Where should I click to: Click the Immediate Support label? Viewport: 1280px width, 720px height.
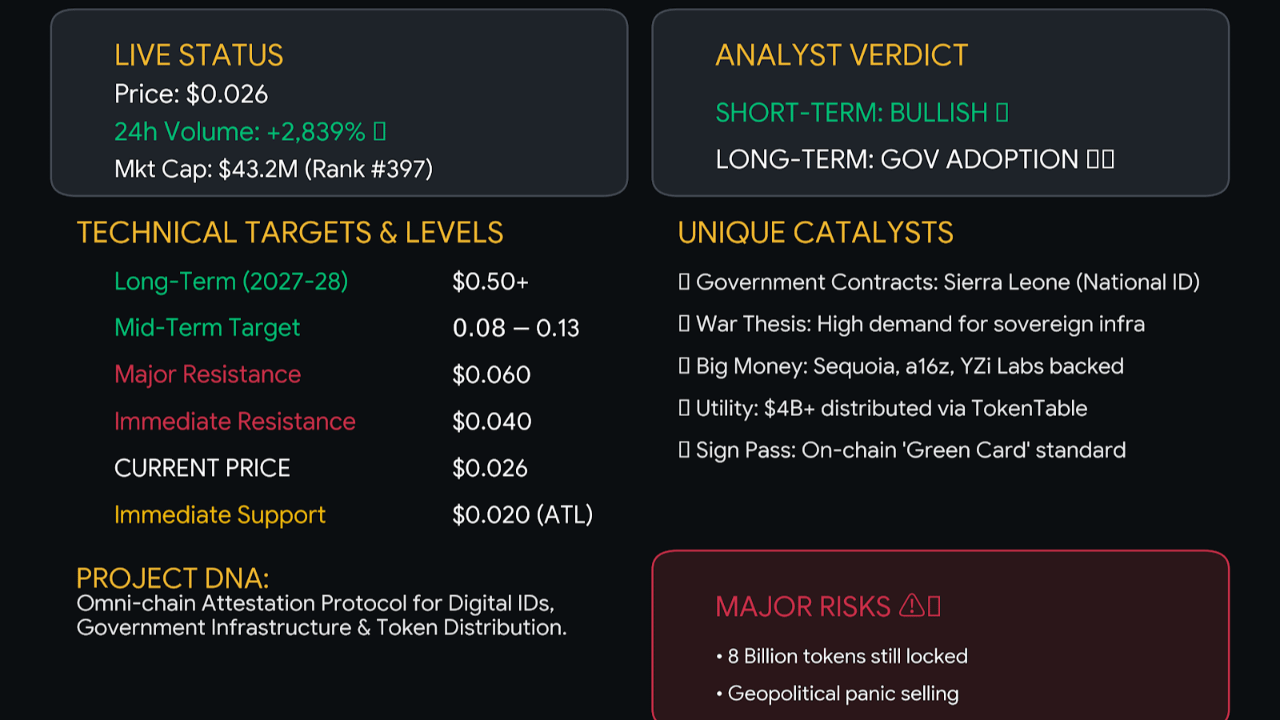220,515
